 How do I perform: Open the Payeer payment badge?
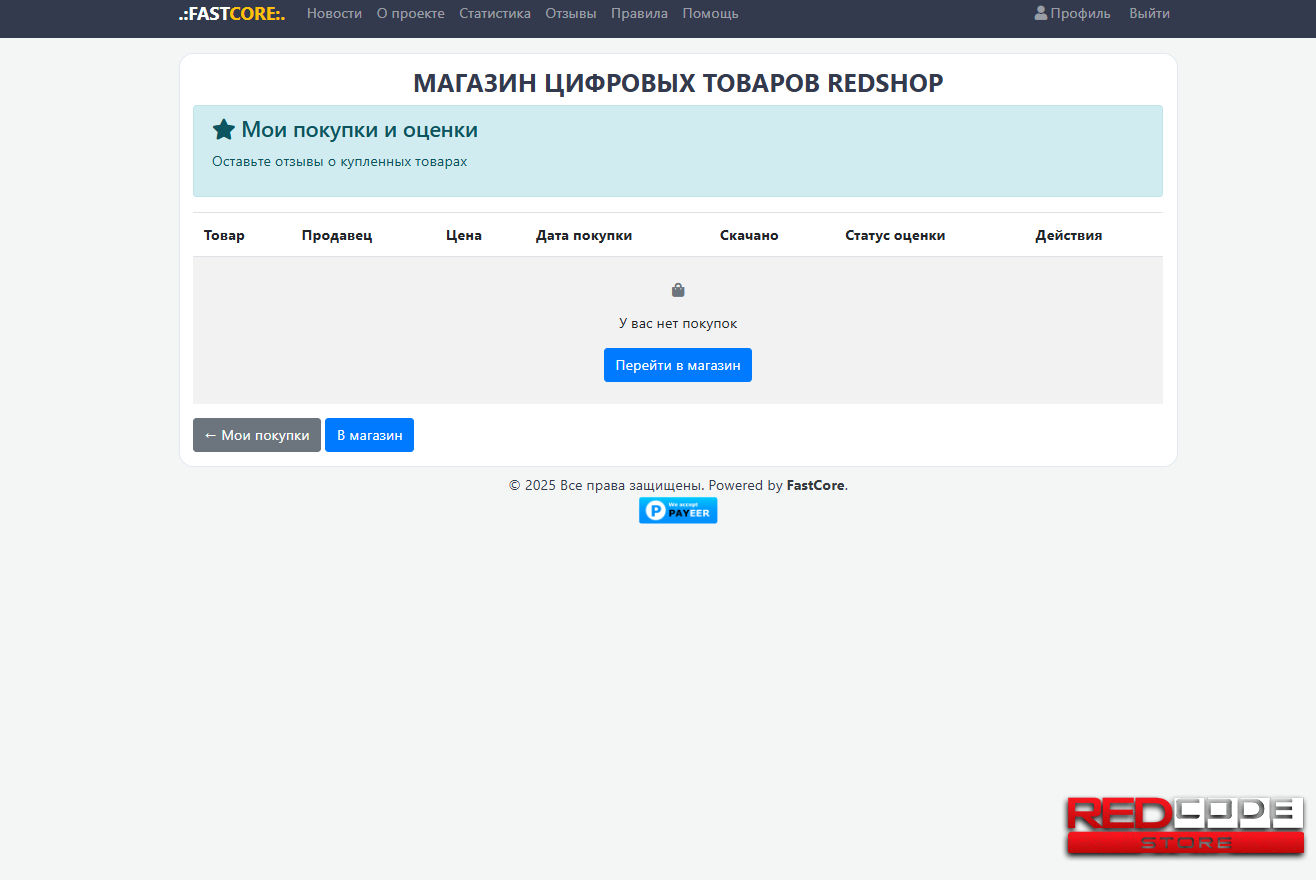tap(678, 510)
